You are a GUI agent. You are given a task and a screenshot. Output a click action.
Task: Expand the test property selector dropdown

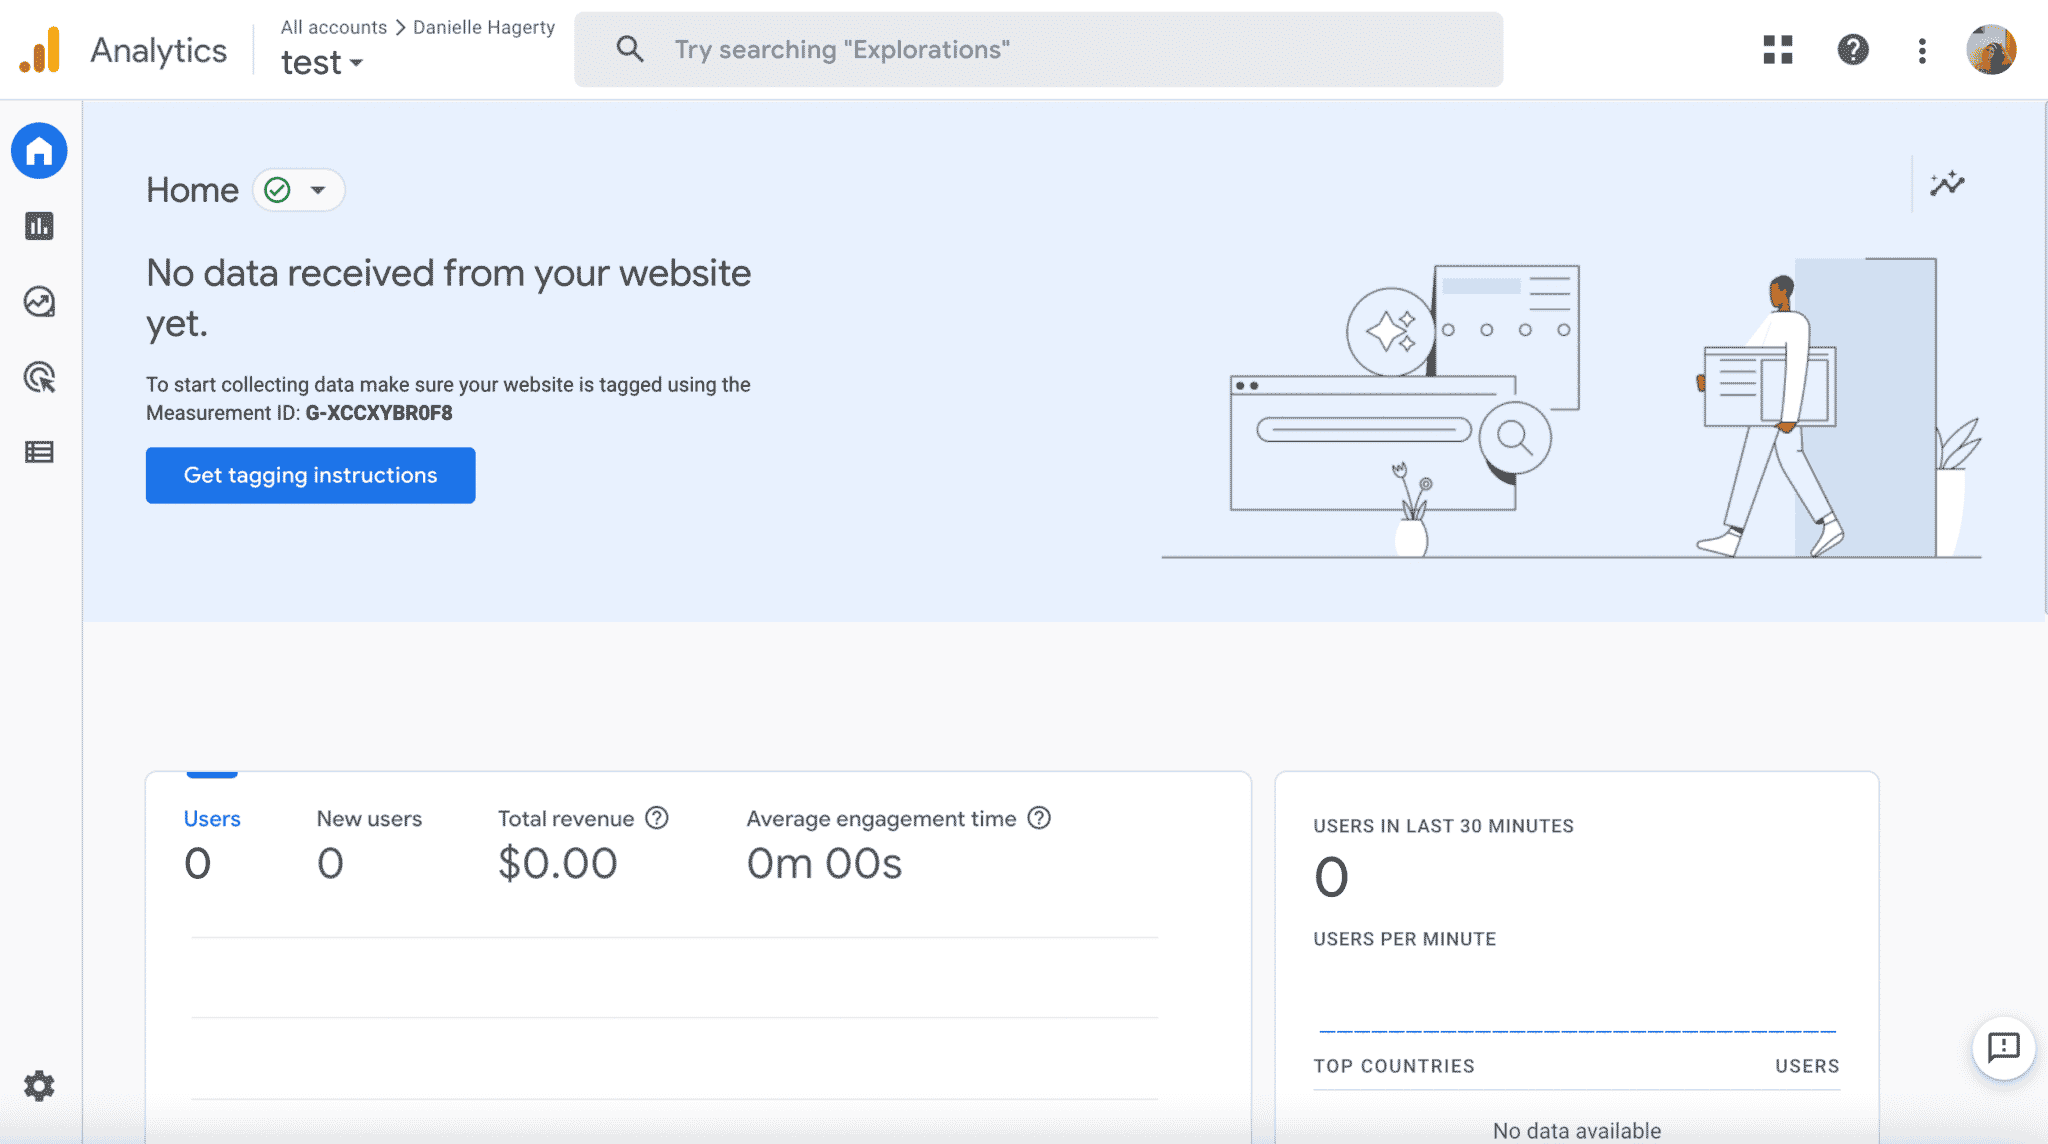[322, 63]
